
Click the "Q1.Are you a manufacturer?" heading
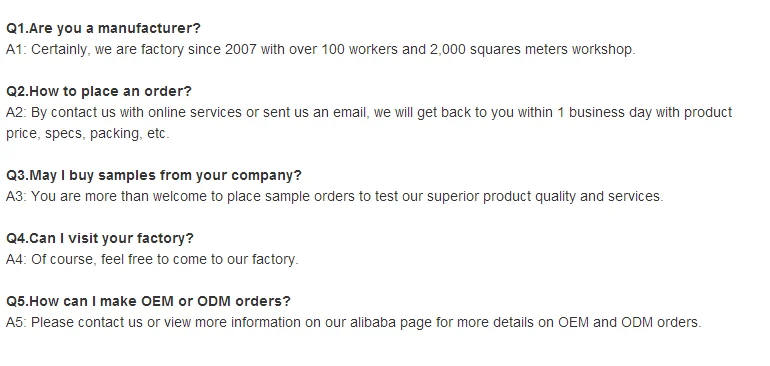click(103, 28)
